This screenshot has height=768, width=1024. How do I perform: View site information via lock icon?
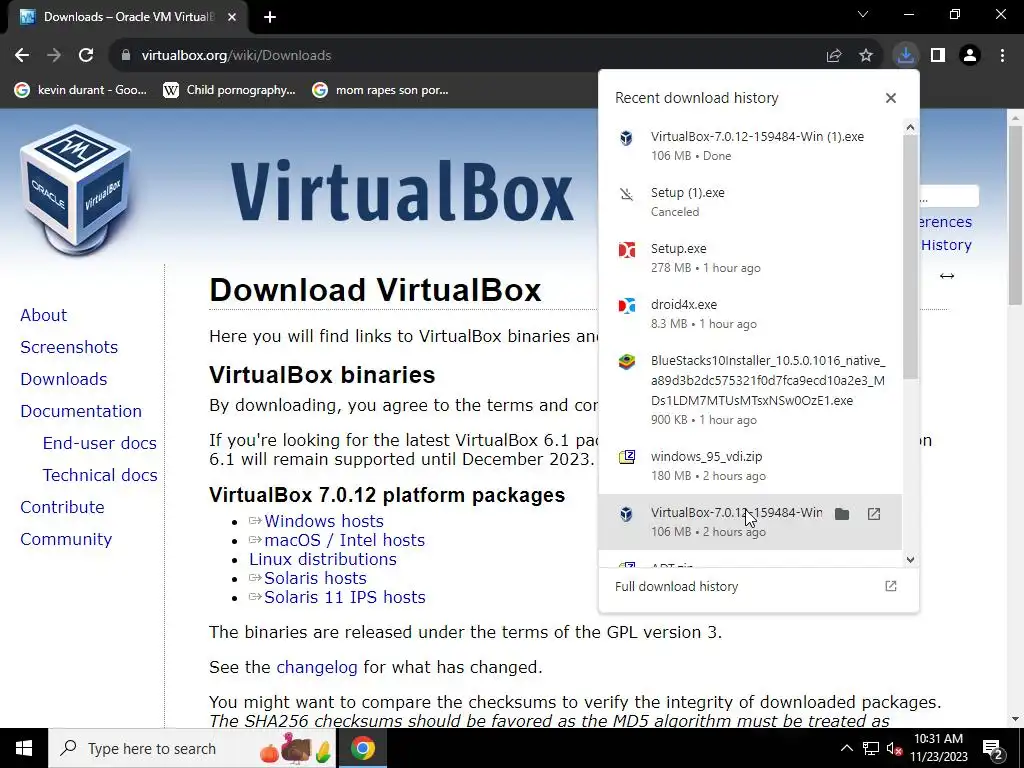[x=126, y=56]
